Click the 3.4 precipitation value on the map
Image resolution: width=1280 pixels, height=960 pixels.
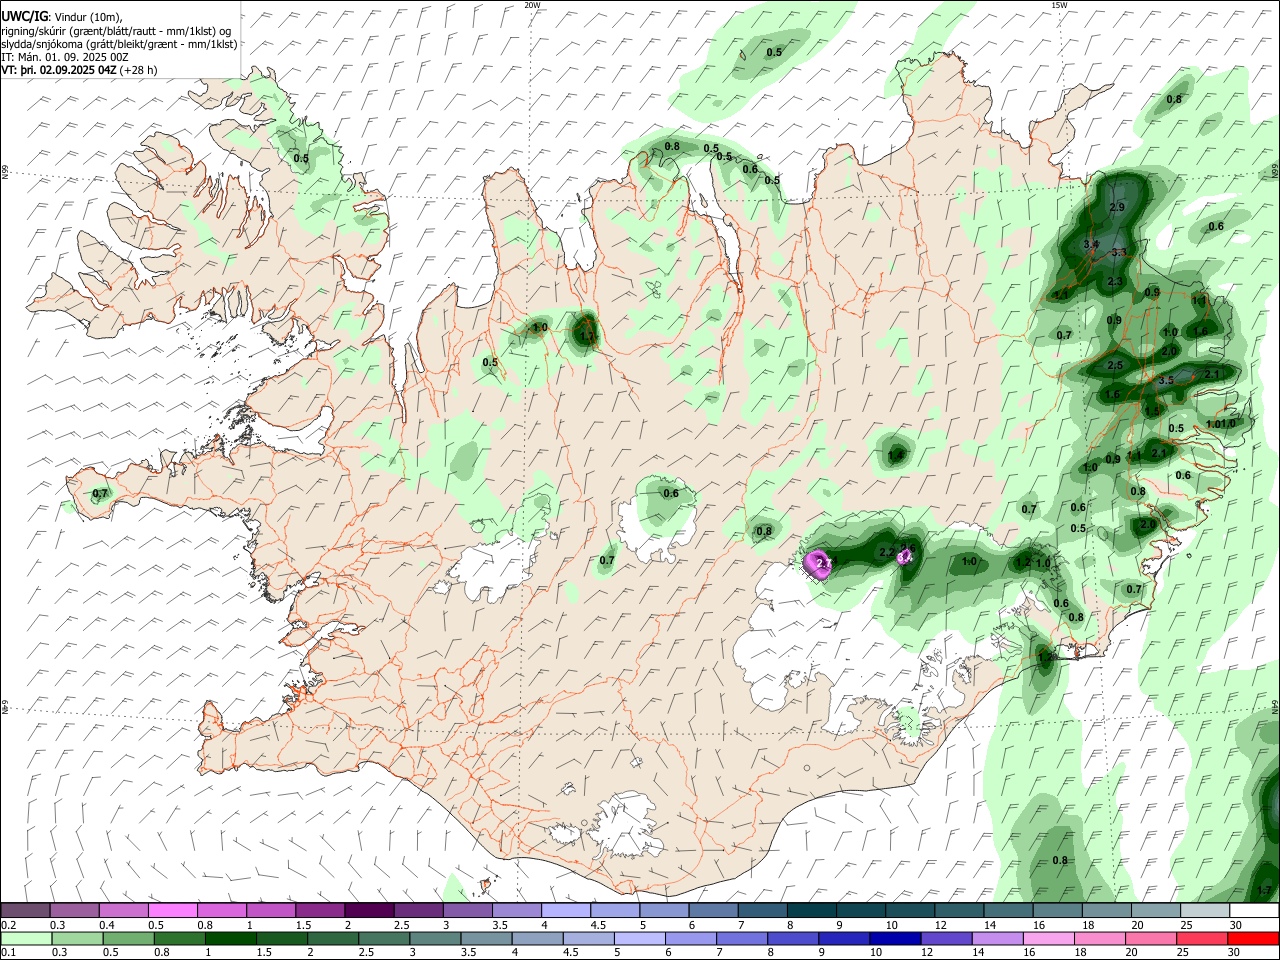1091,244
